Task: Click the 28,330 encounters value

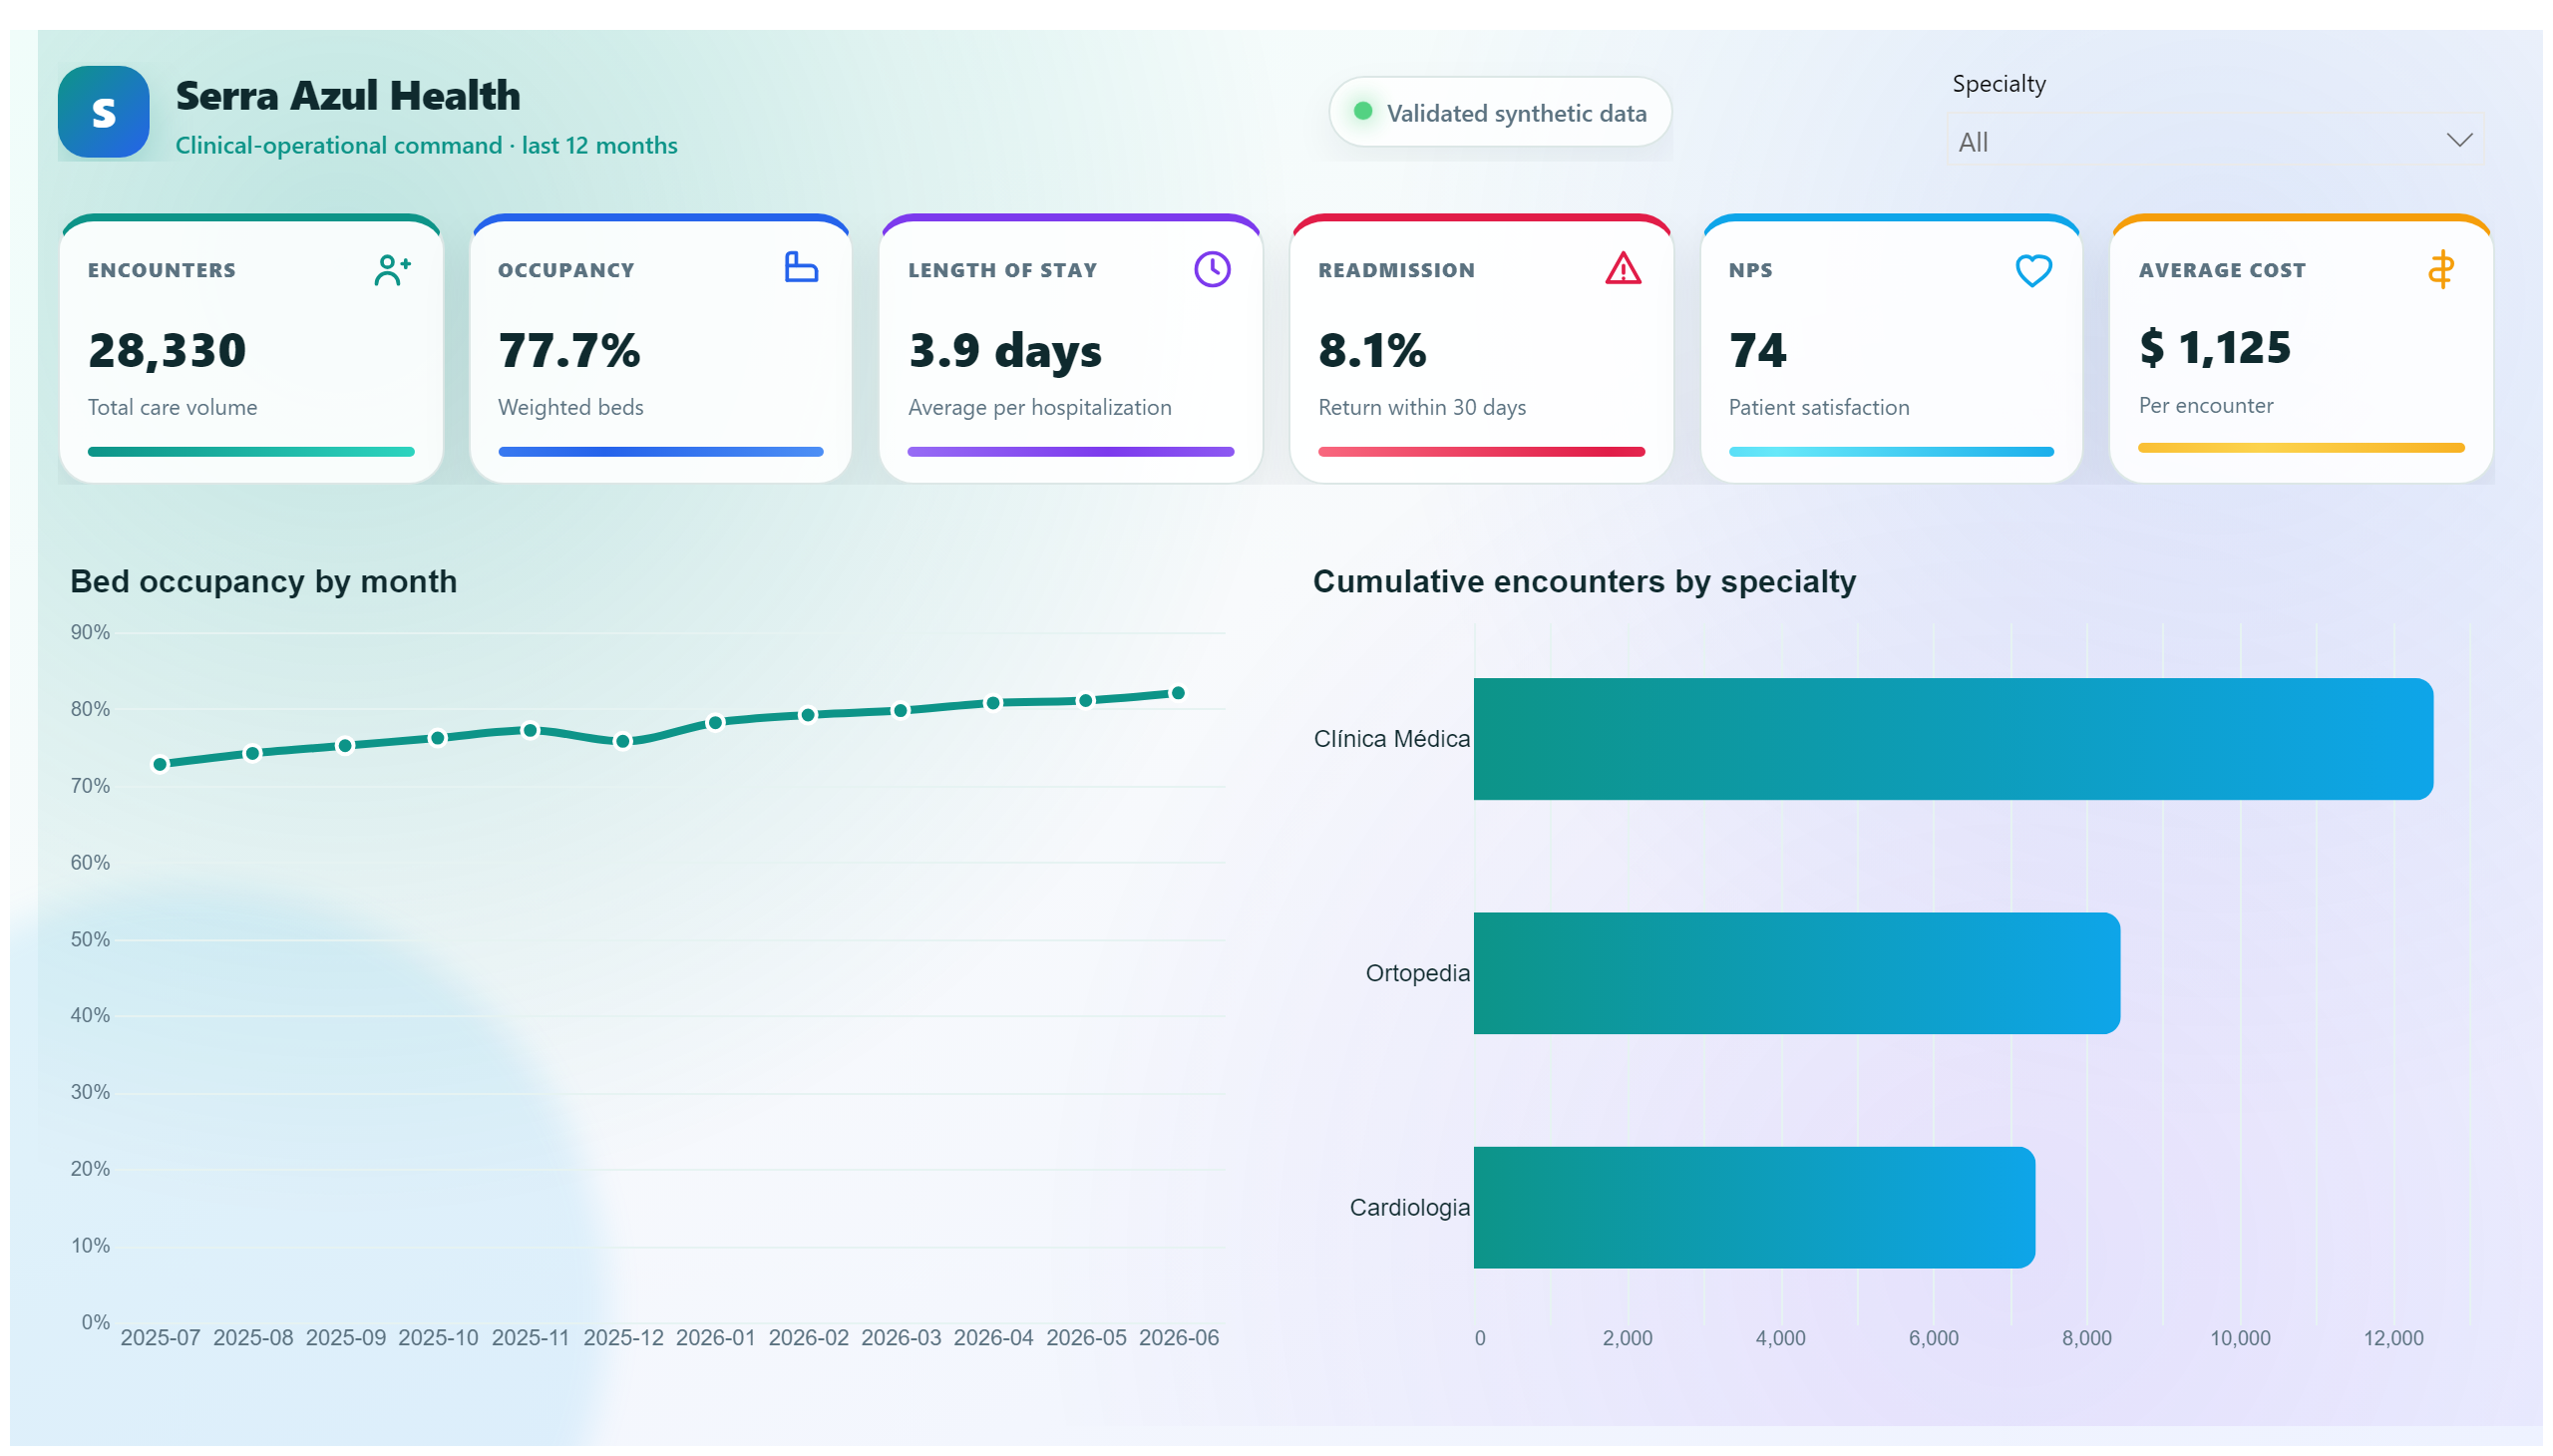Action: coord(167,350)
